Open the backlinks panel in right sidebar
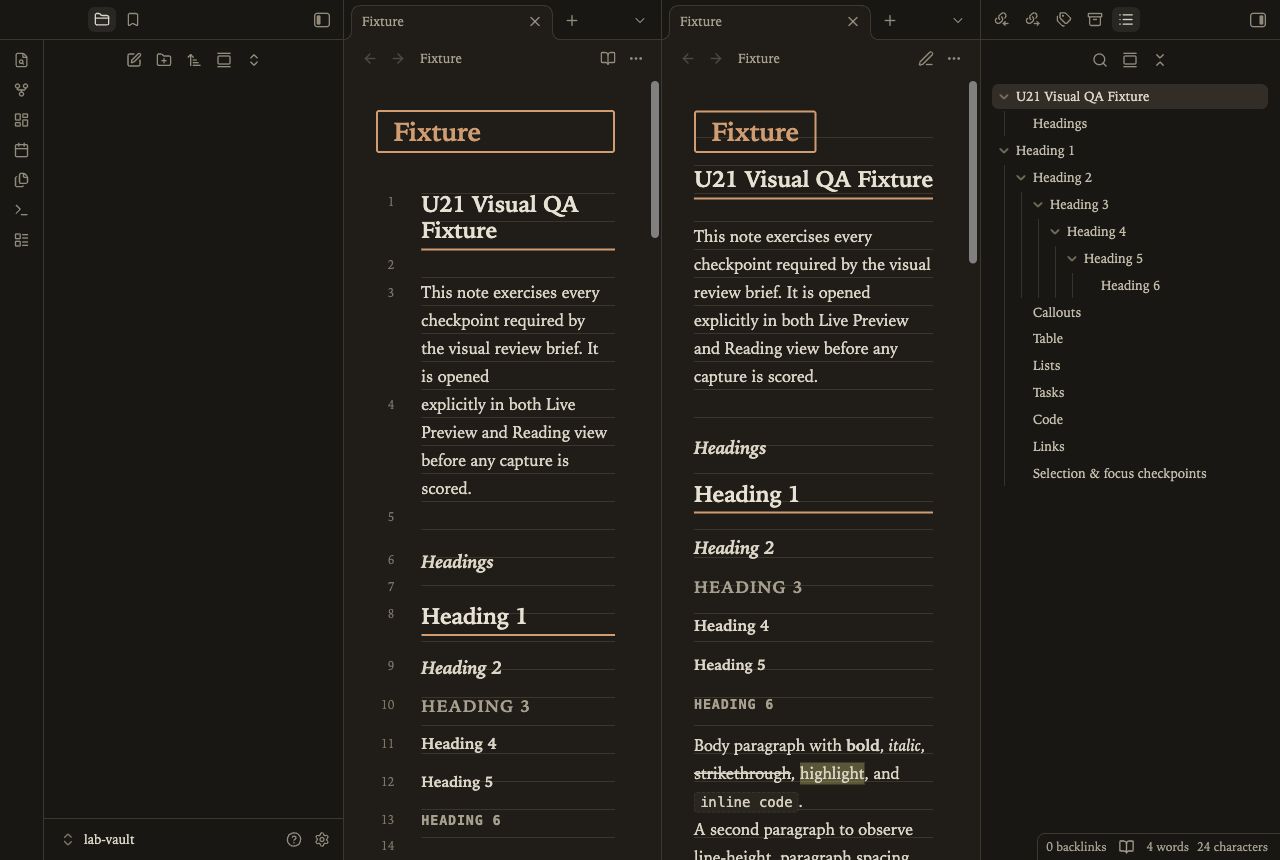 pyautogui.click(x=1002, y=20)
